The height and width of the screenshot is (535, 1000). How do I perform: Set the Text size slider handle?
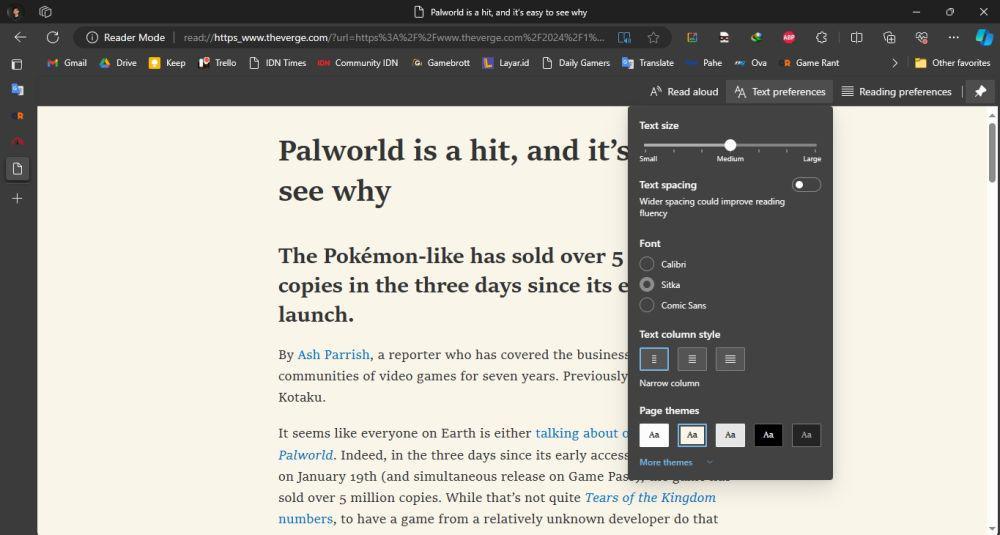[x=730, y=145]
